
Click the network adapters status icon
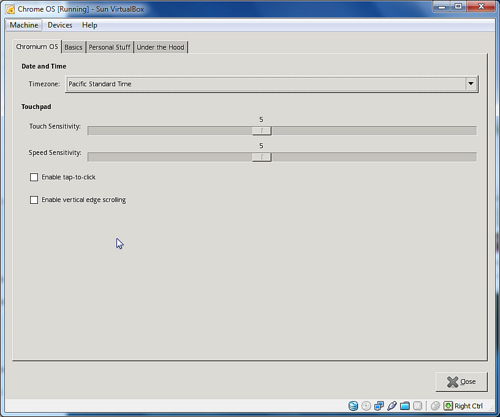click(379, 406)
